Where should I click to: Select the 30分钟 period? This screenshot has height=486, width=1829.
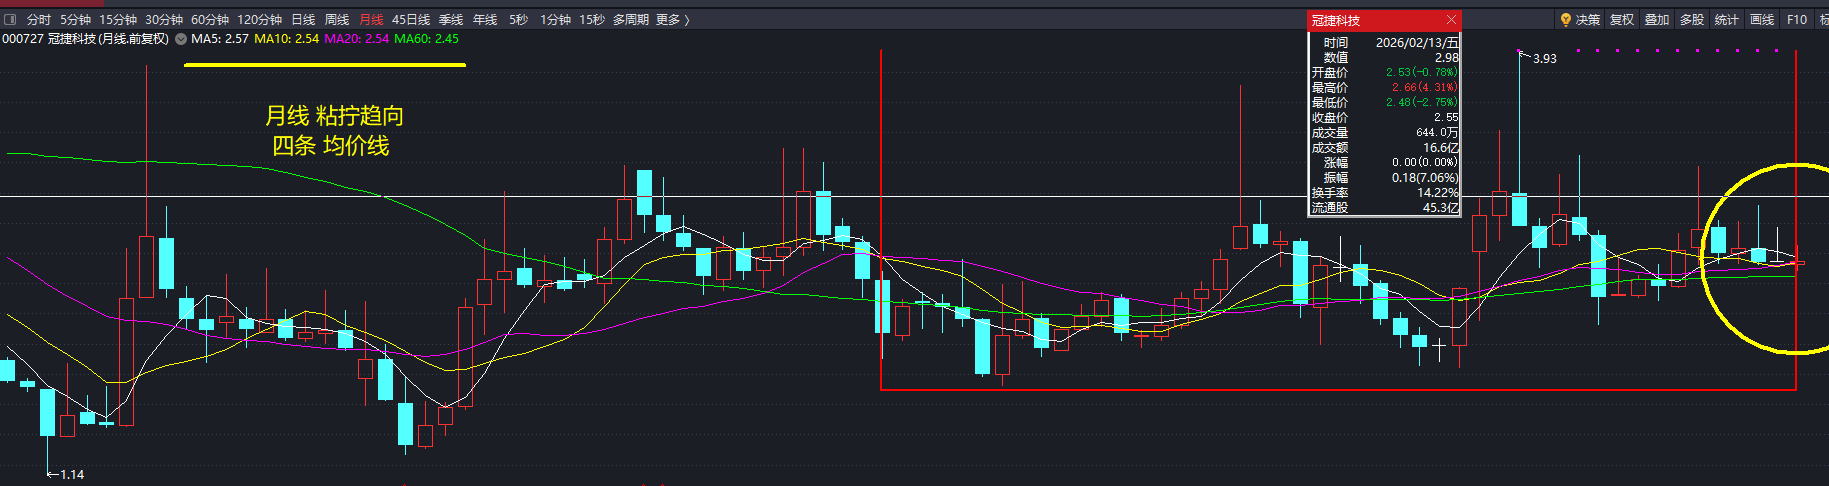pos(164,19)
